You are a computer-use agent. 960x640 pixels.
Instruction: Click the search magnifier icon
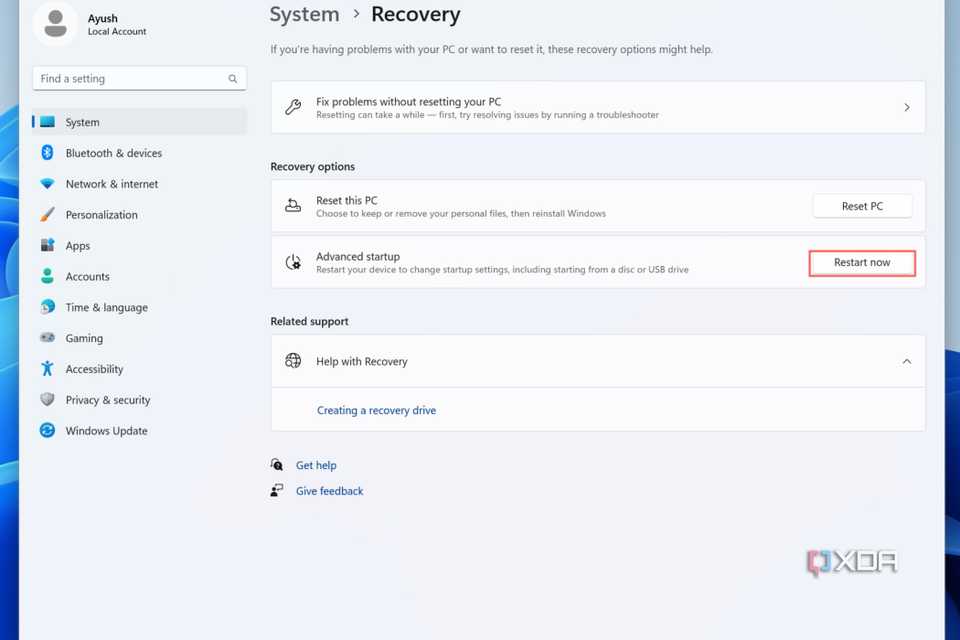click(233, 78)
